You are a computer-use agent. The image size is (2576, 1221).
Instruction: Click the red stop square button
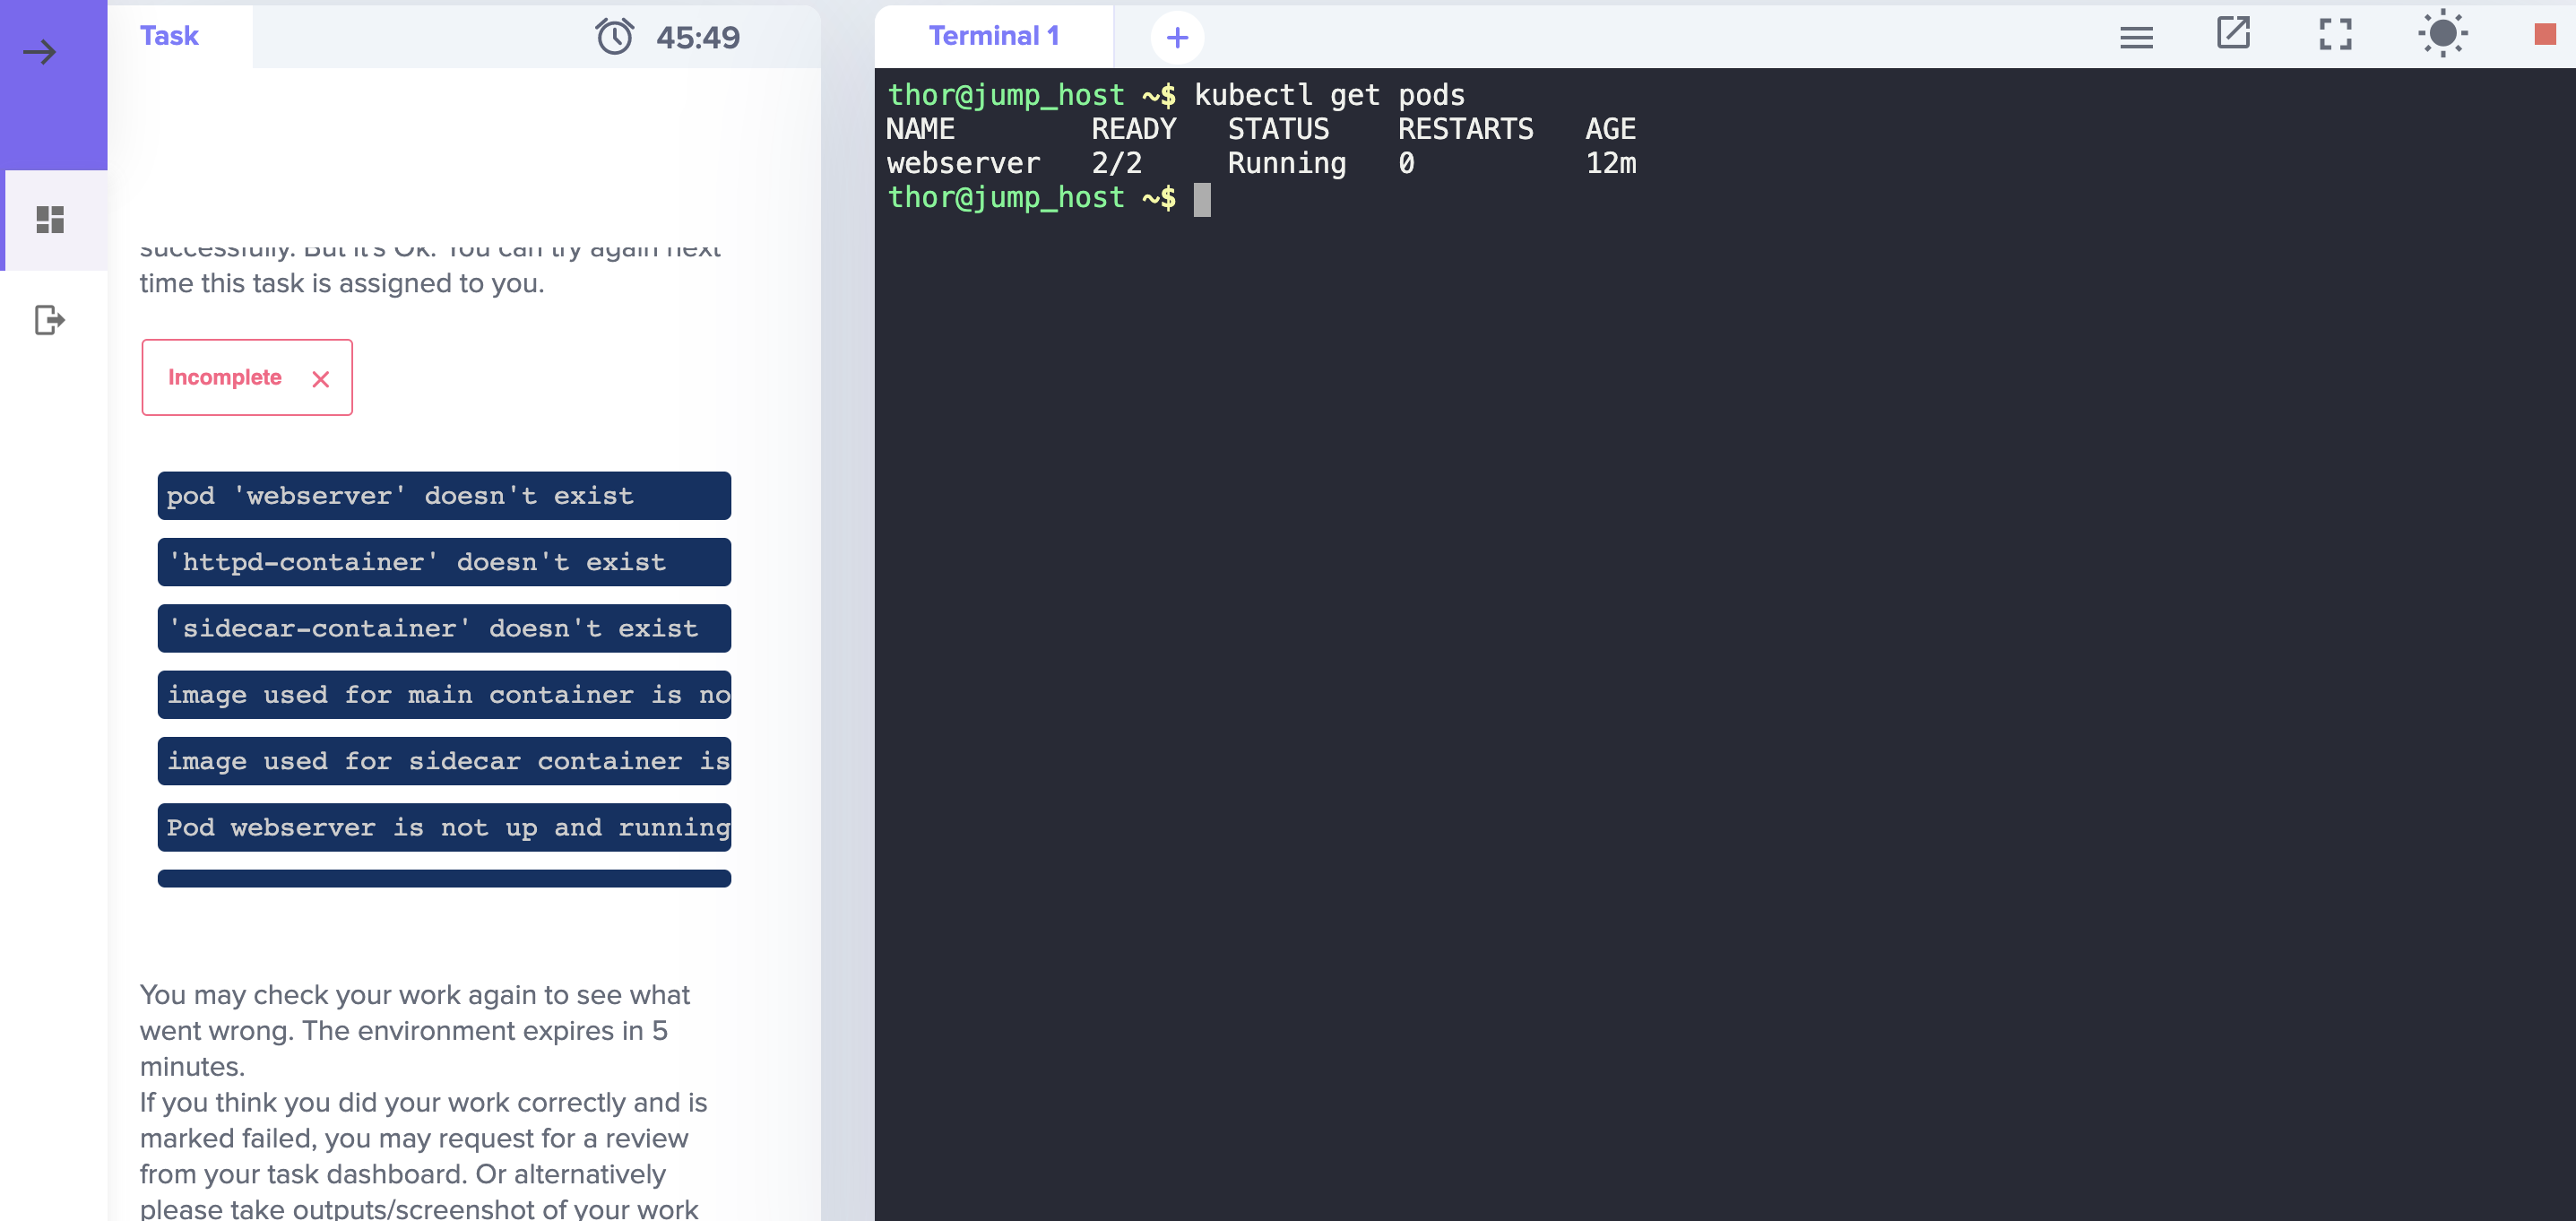[x=2545, y=35]
